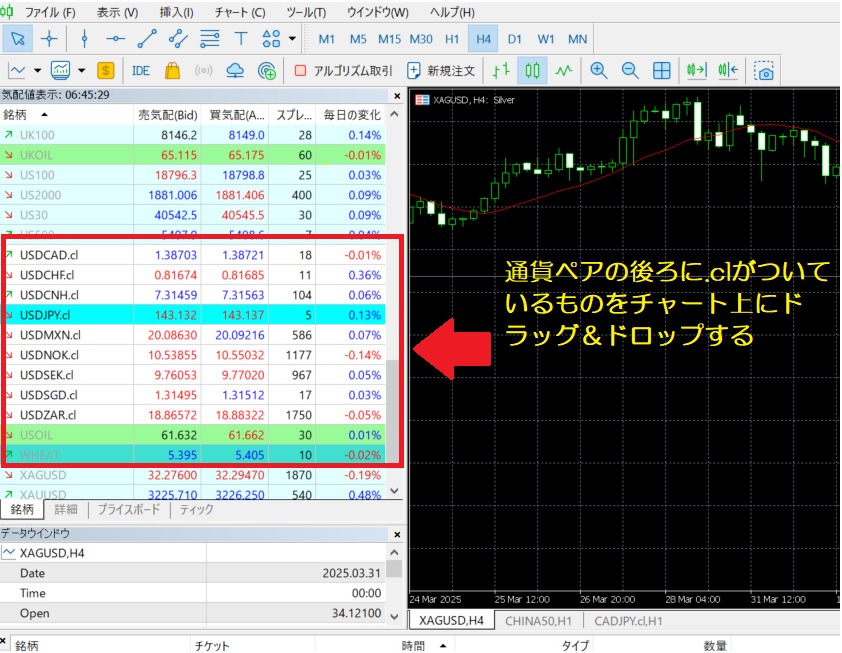The height and width of the screenshot is (653, 842).
Task: Select the arrow cursor tool
Action: click(x=18, y=39)
